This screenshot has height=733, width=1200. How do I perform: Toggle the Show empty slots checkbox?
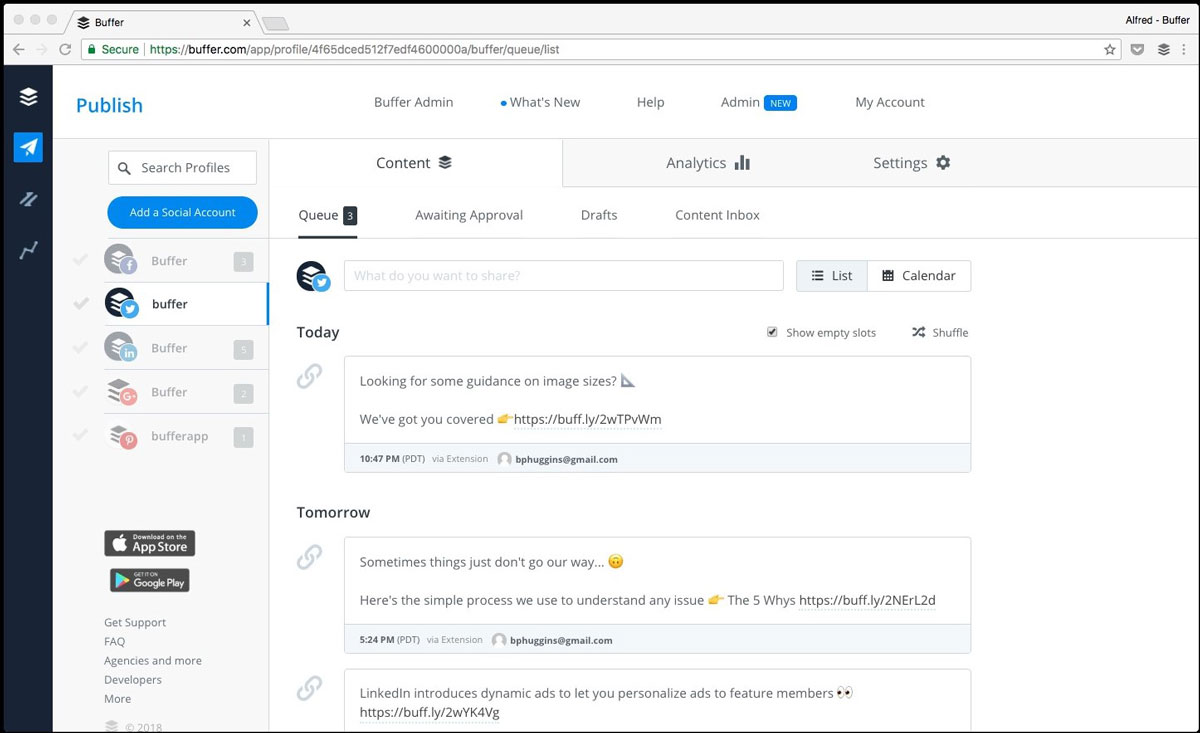click(x=772, y=332)
